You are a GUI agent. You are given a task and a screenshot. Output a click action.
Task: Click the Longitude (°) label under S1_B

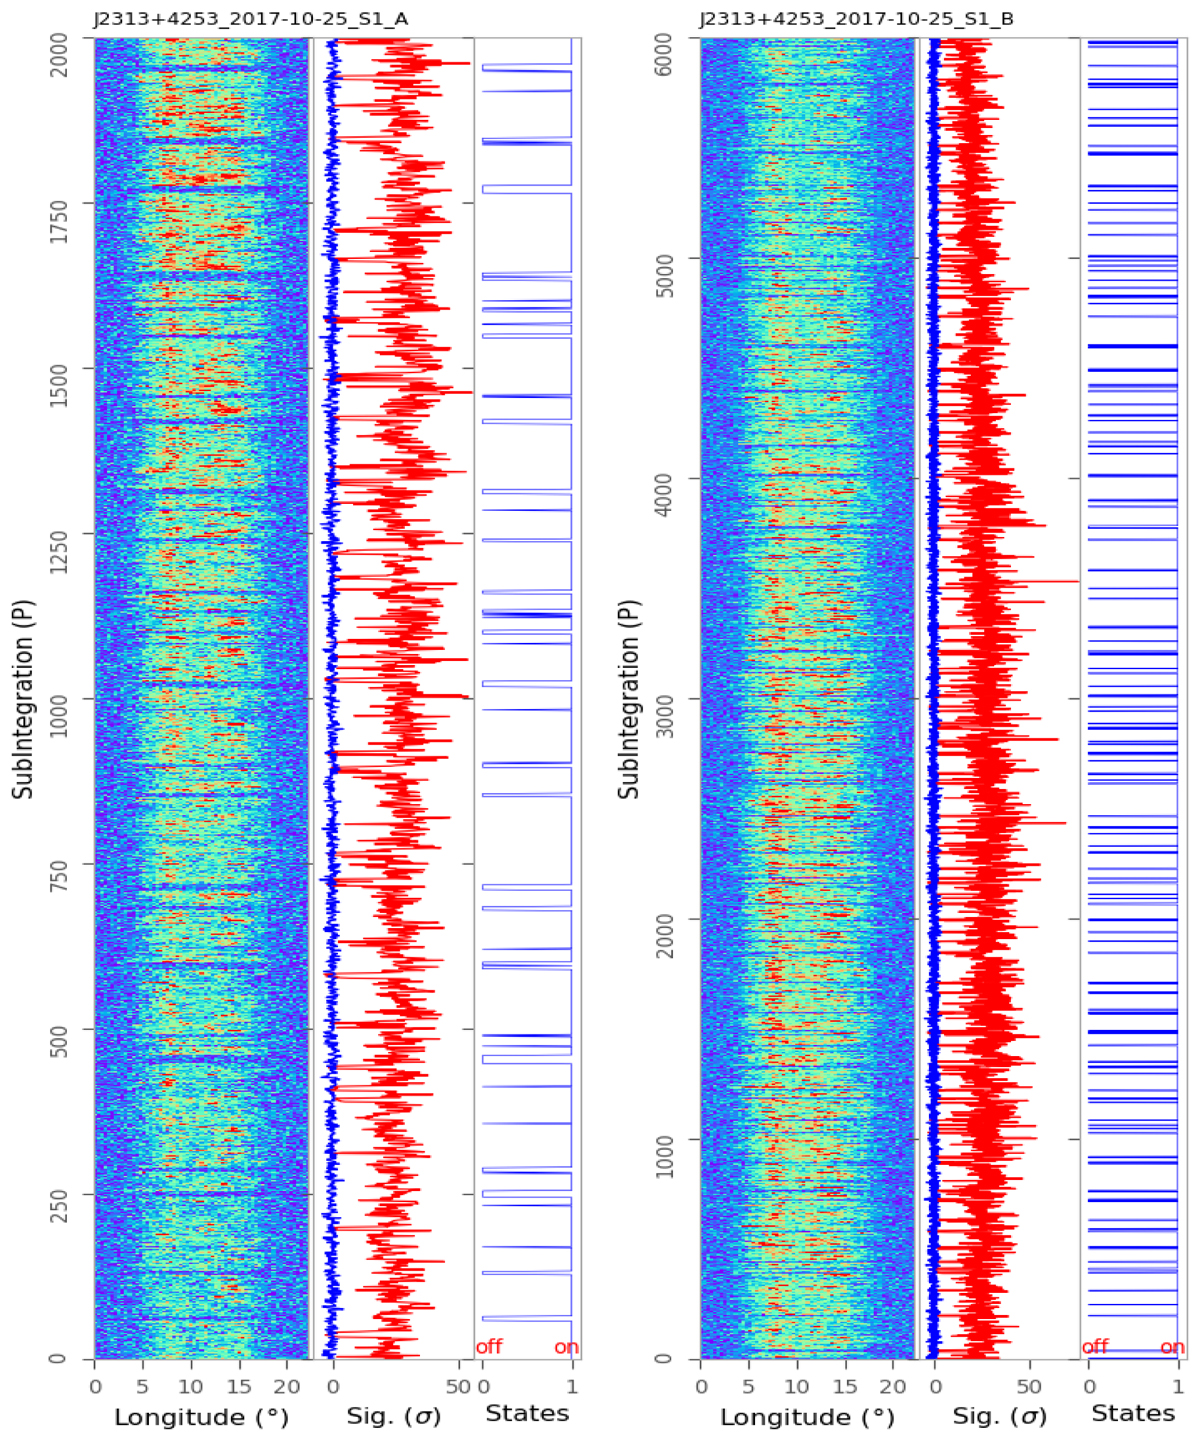pos(806,1417)
